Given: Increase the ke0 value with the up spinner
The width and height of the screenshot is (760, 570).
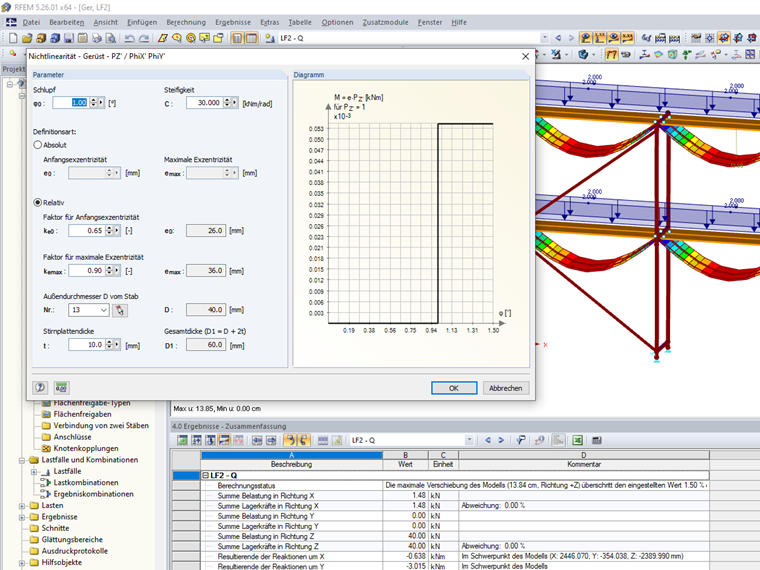Looking at the screenshot, I should click(x=109, y=228).
